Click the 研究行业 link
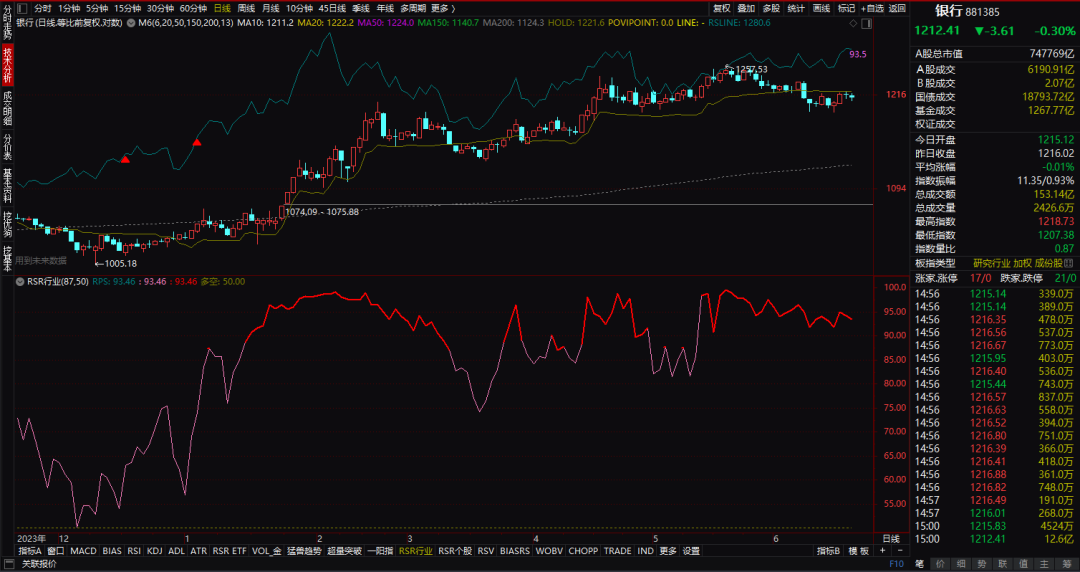1080x572 pixels. coord(991,263)
